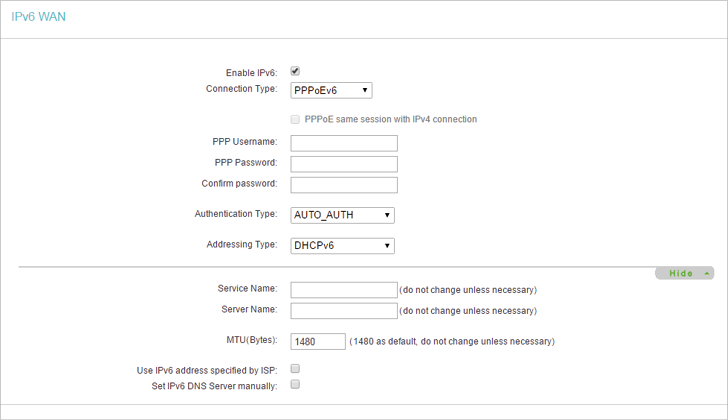The height and width of the screenshot is (420, 728).
Task: Click the IPv6 WAN section heading
Action: coord(39,17)
